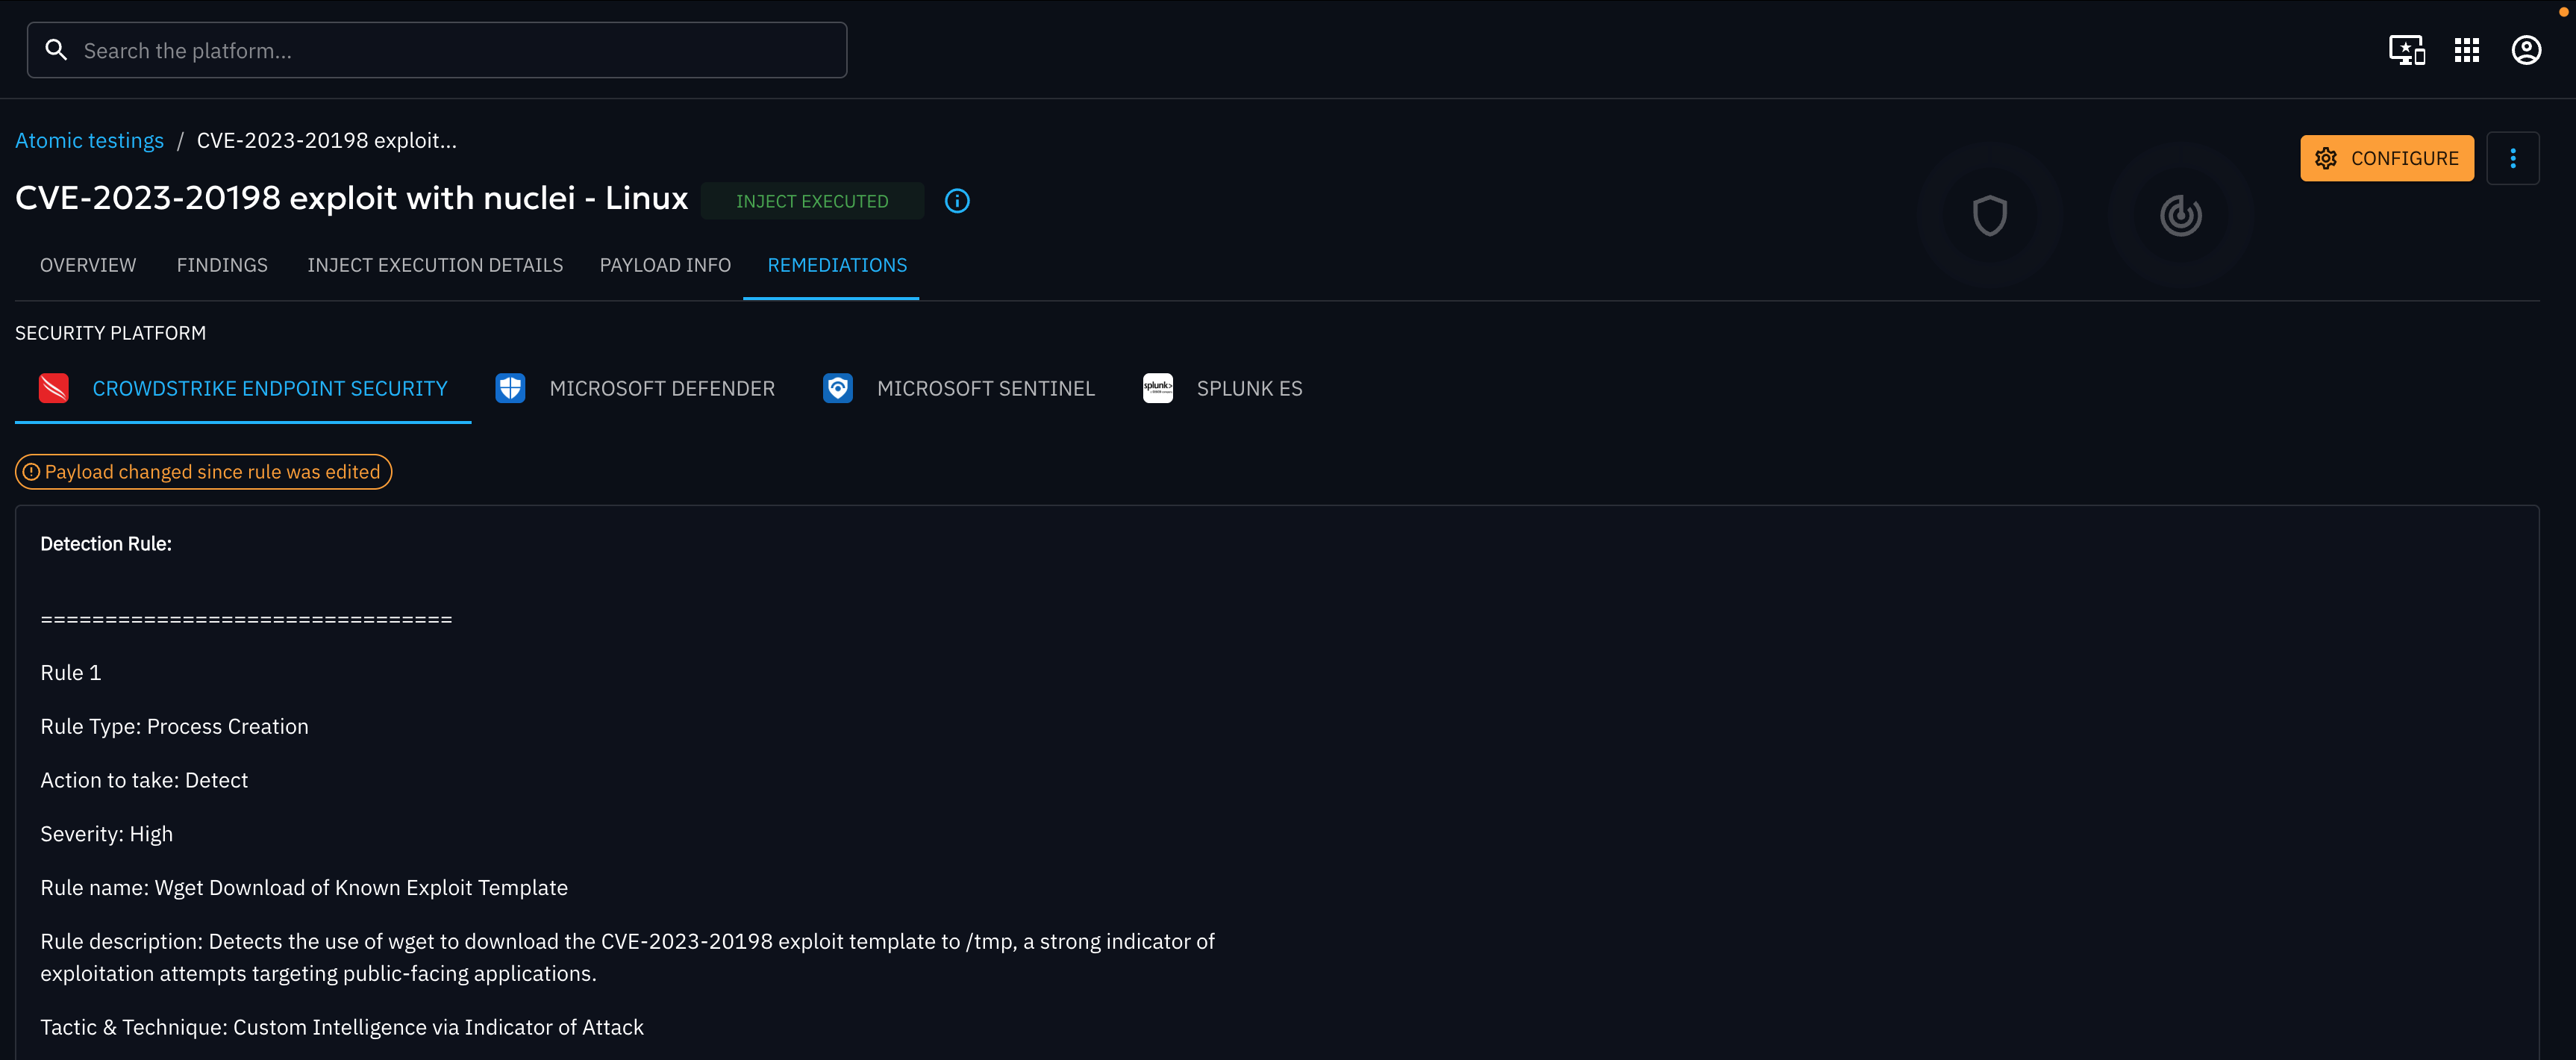
Task: Click the Payload changed warning chip
Action: pos(203,472)
